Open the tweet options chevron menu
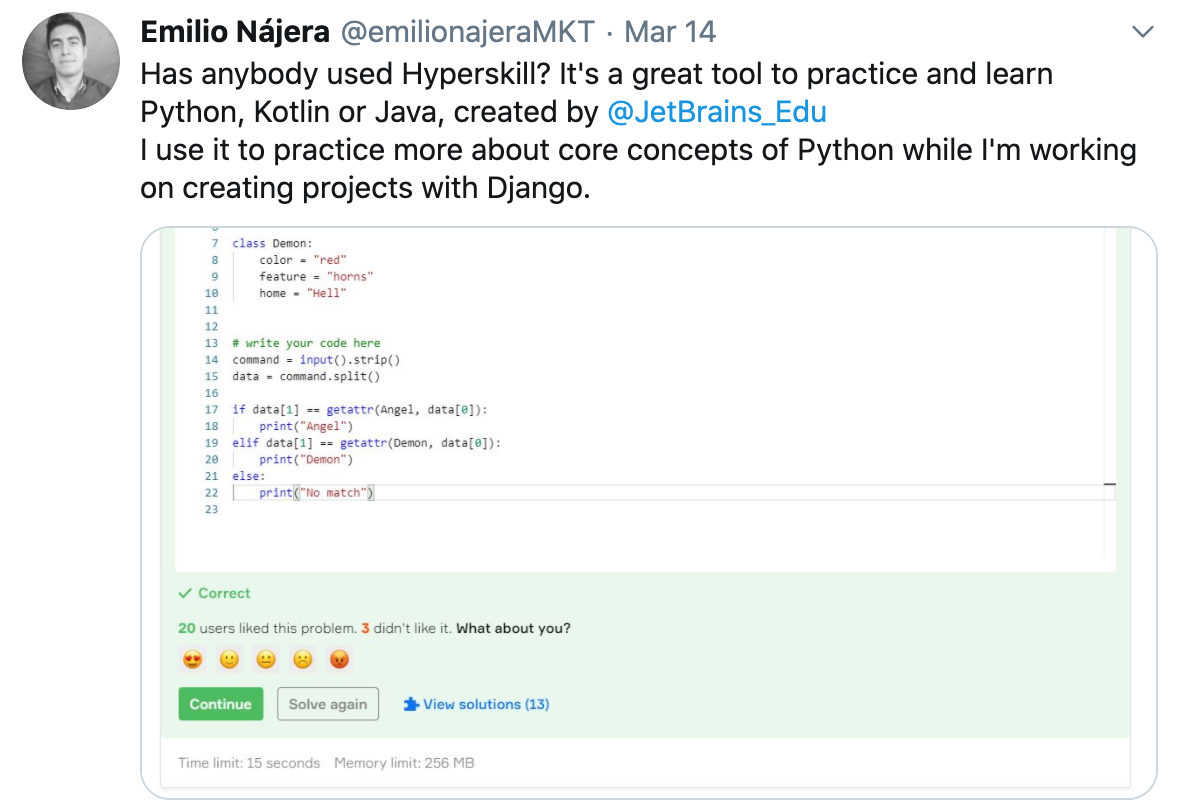1185x812 pixels. 1142,33
